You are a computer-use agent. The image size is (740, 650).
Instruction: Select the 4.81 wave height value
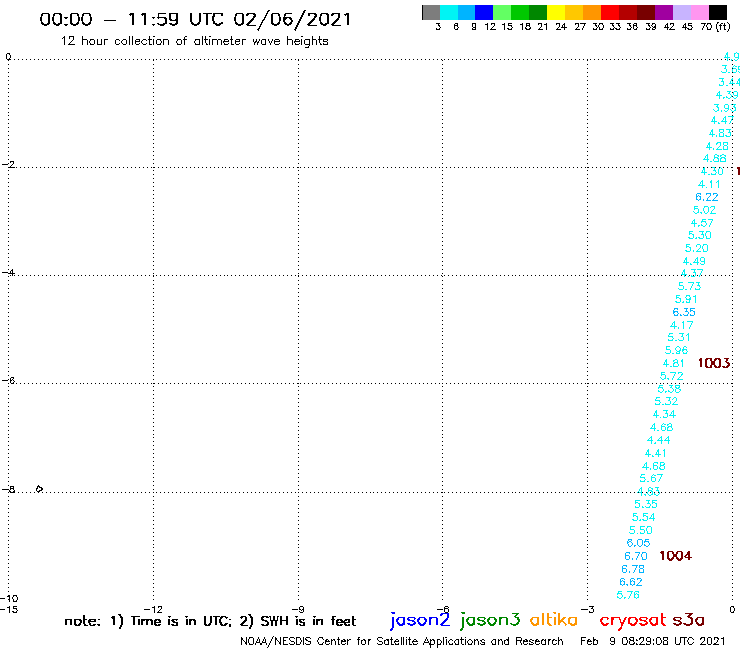[674, 363]
